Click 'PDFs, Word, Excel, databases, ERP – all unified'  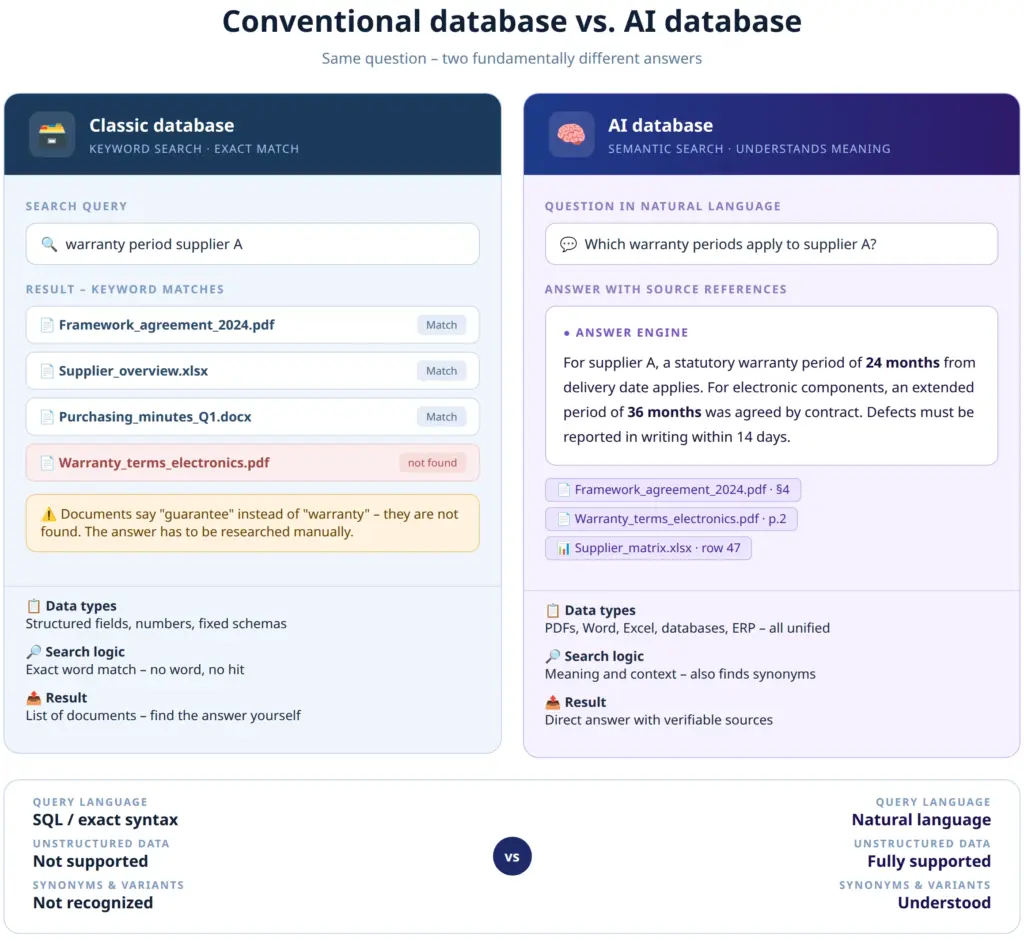[687, 629]
